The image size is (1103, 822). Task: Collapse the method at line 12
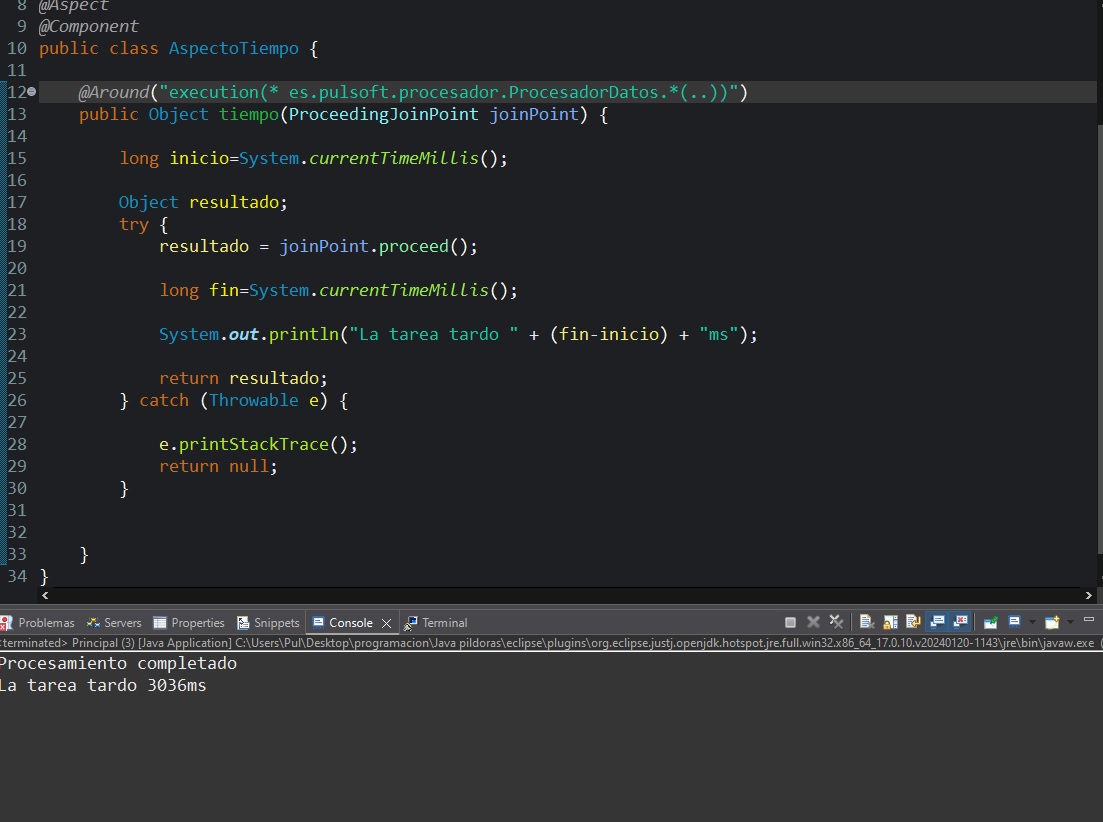click(x=32, y=92)
